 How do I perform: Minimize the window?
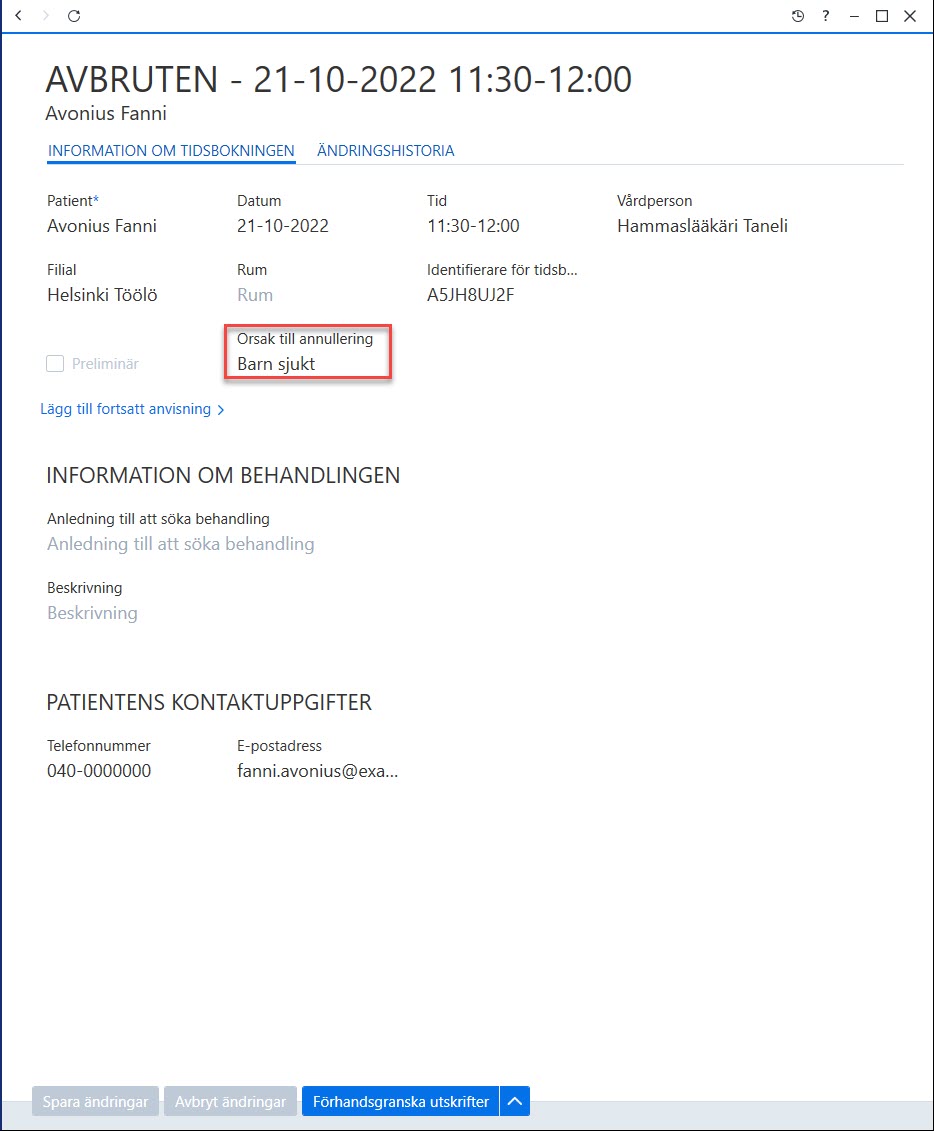(x=854, y=16)
